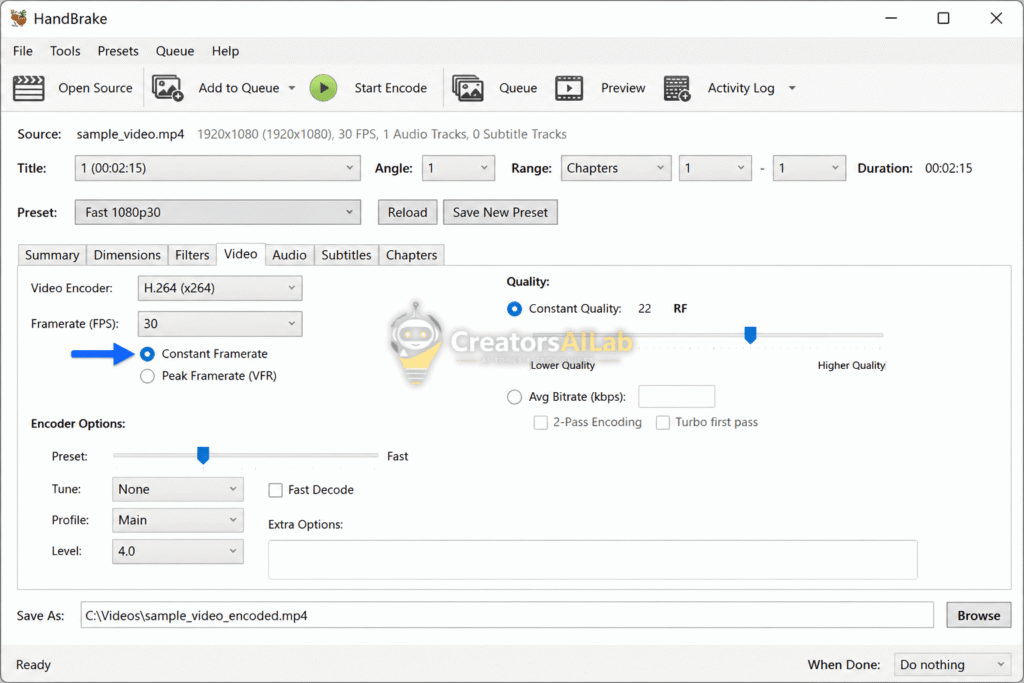1024x683 pixels.
Task: Open the Help menu
Action: point(225,51)
